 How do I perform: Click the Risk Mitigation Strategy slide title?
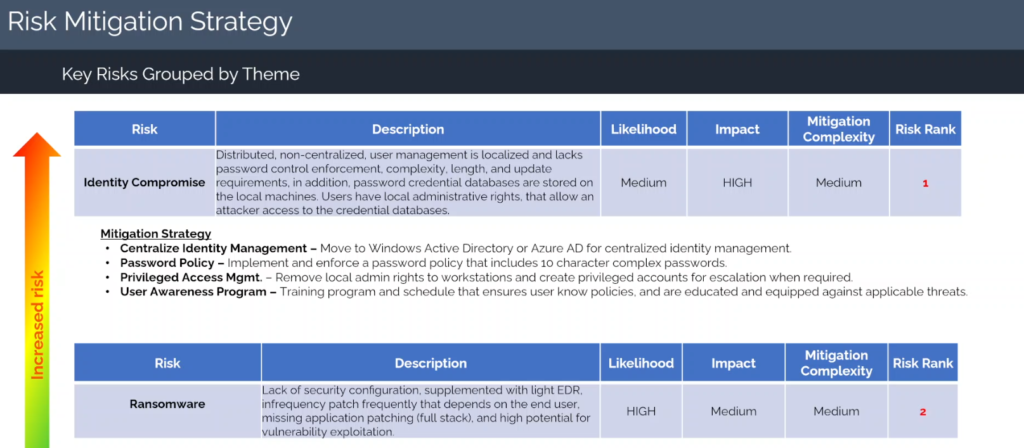click(x=150, y=21)
